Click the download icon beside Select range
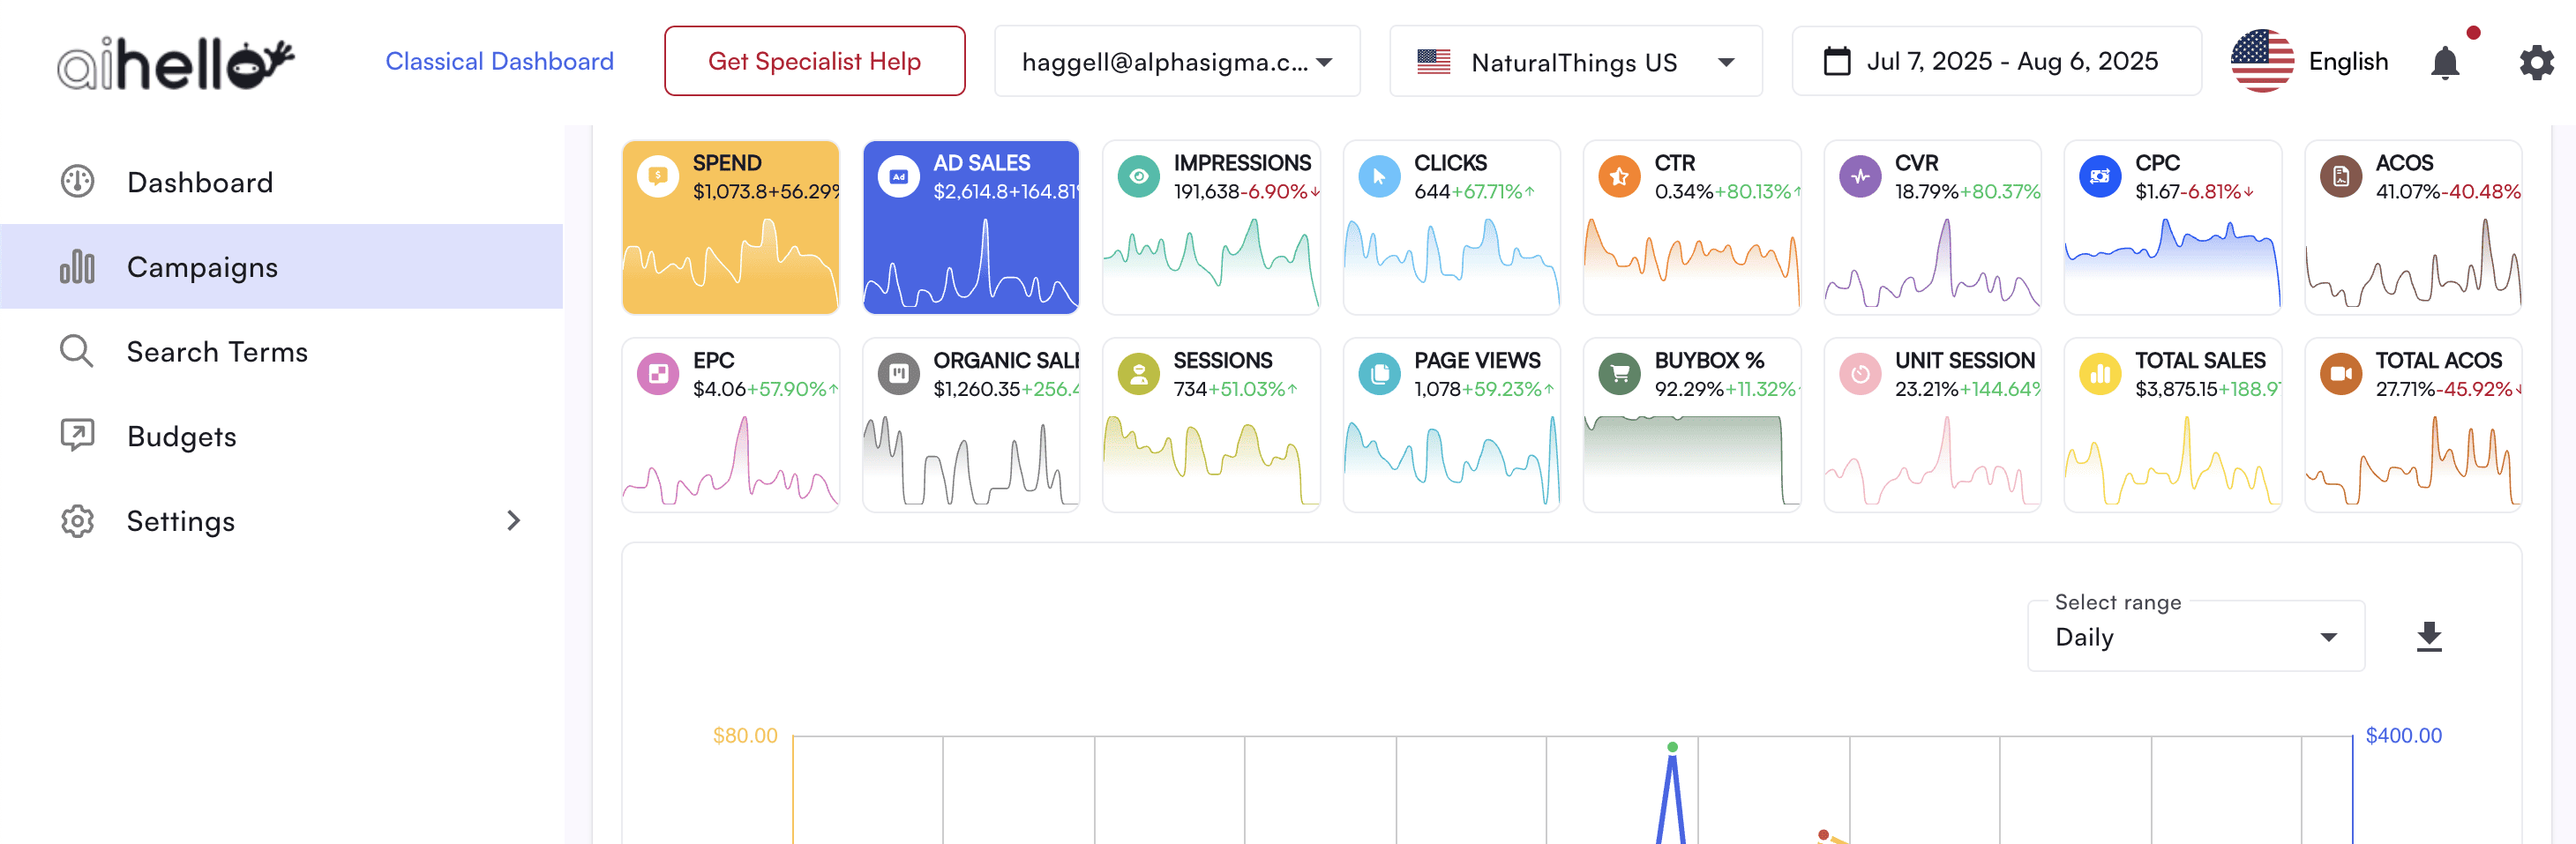Image resolution: width=2576 pixels, height=844 pixels. (x=2429, y=636)
